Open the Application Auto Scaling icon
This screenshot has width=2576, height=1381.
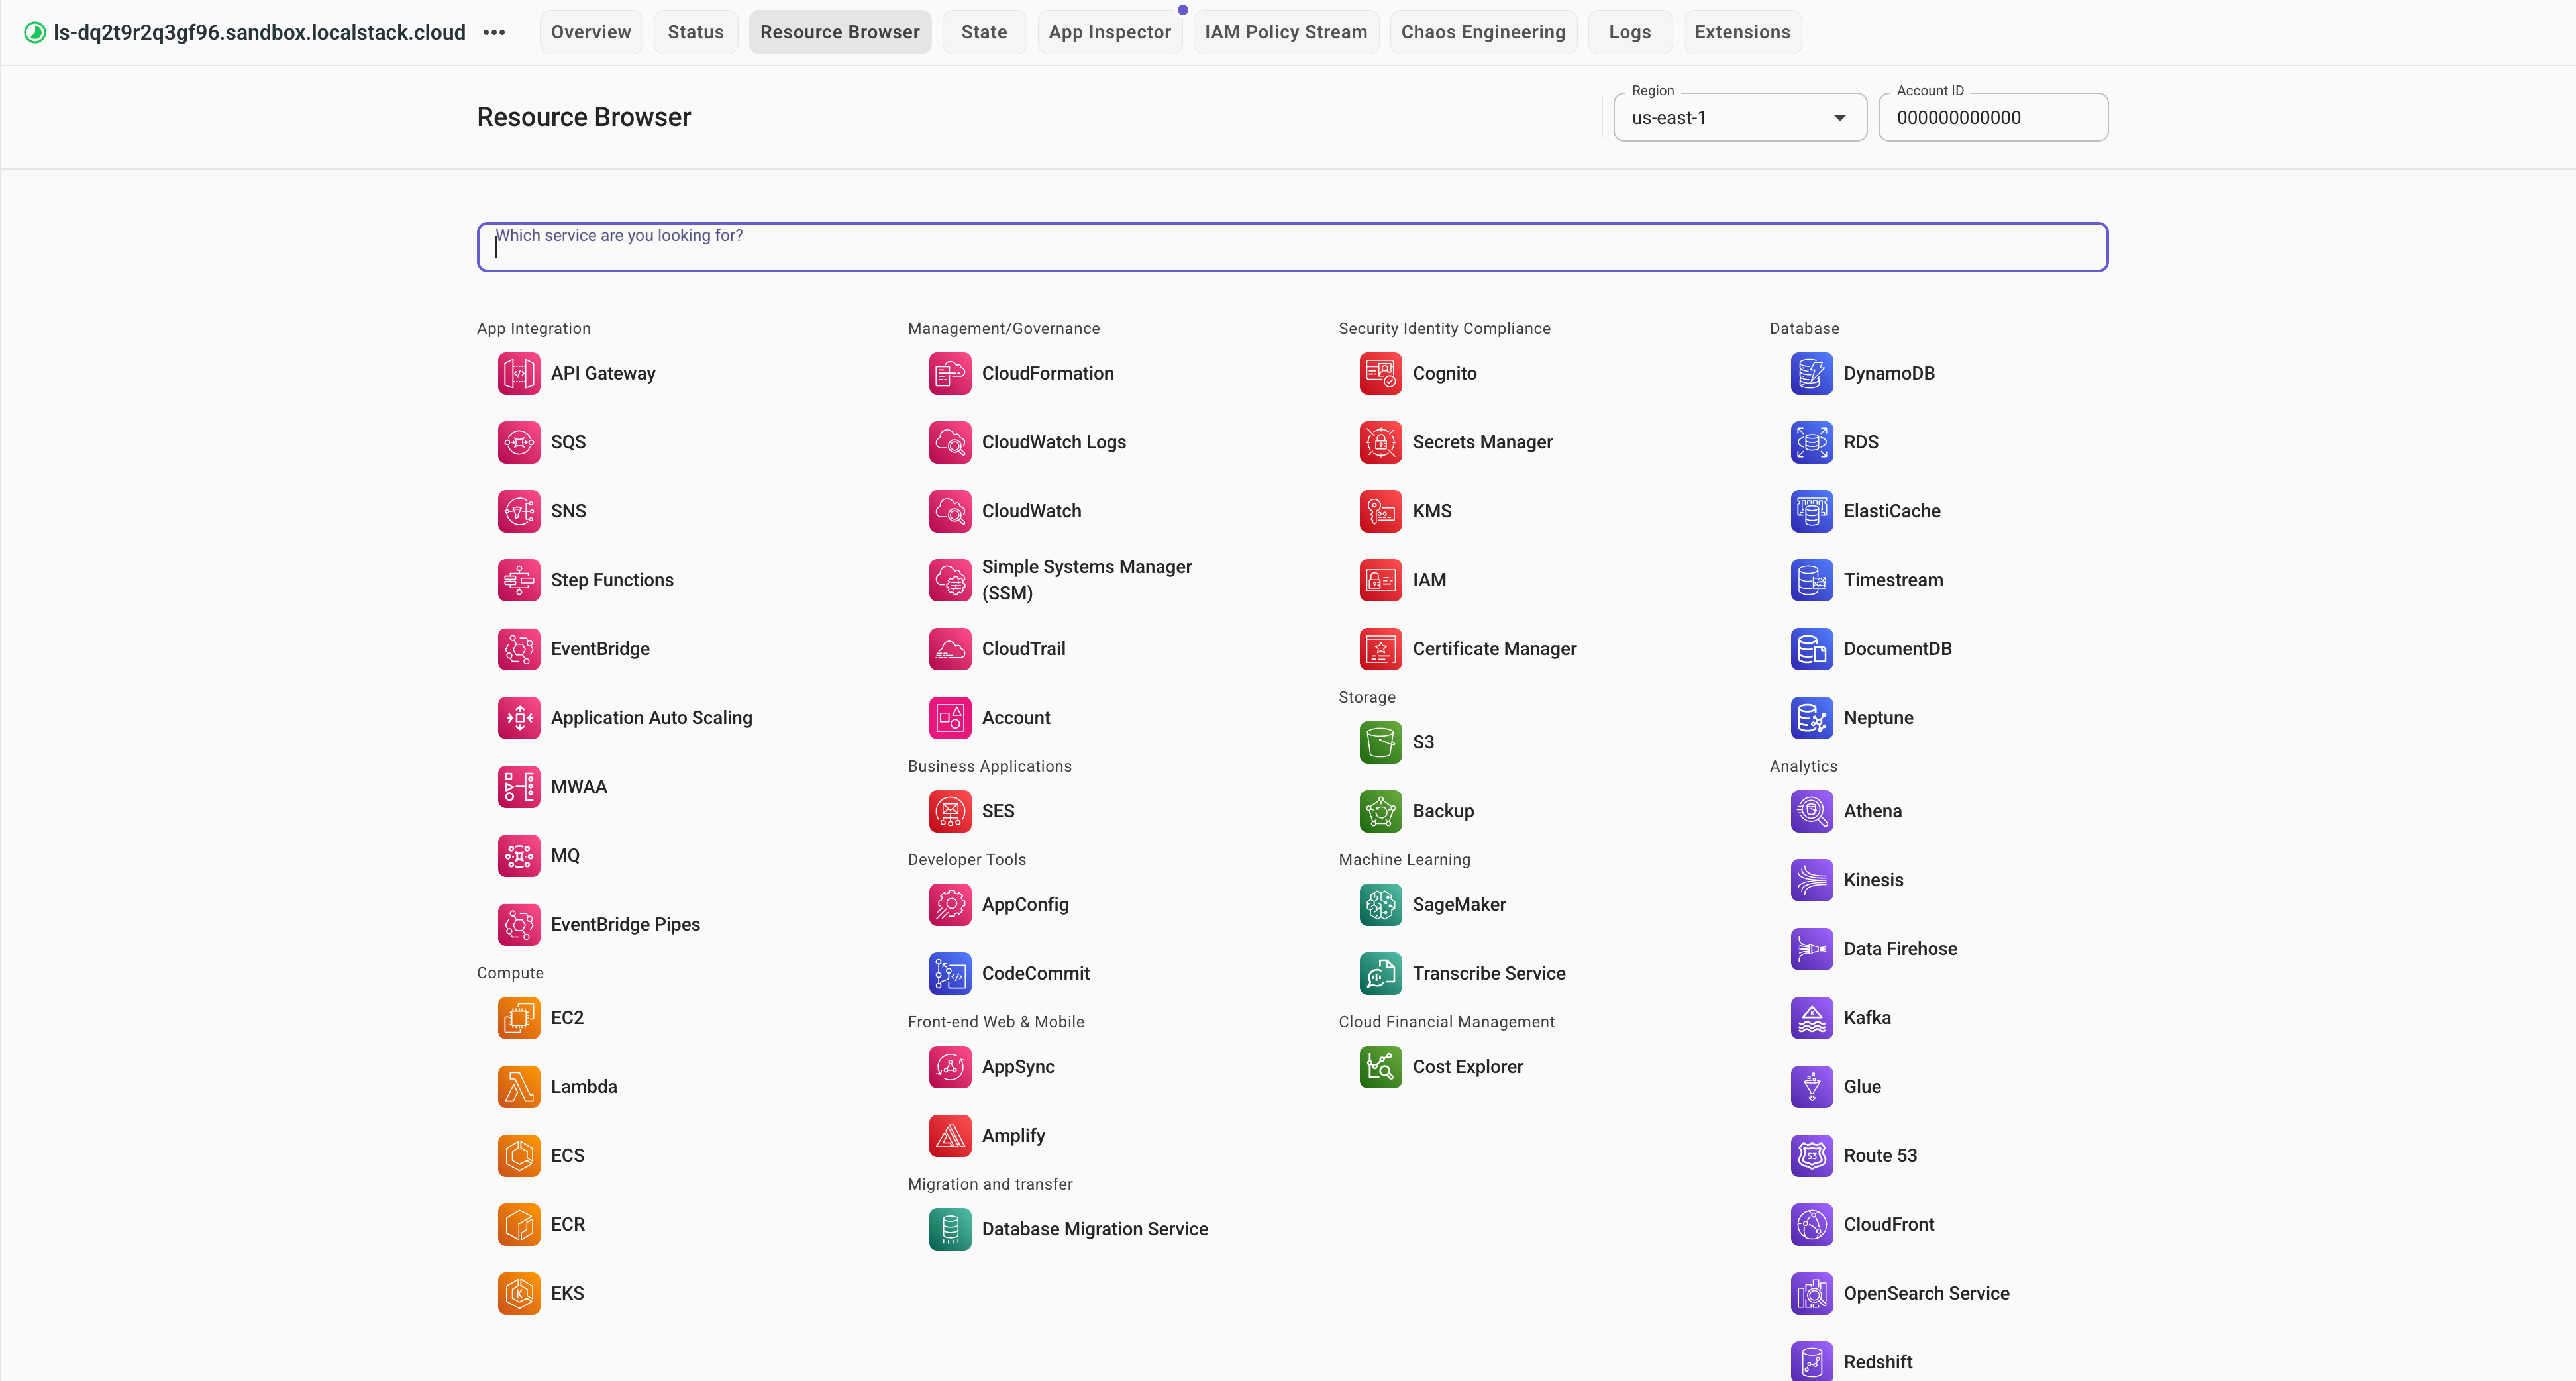(519, 719)
